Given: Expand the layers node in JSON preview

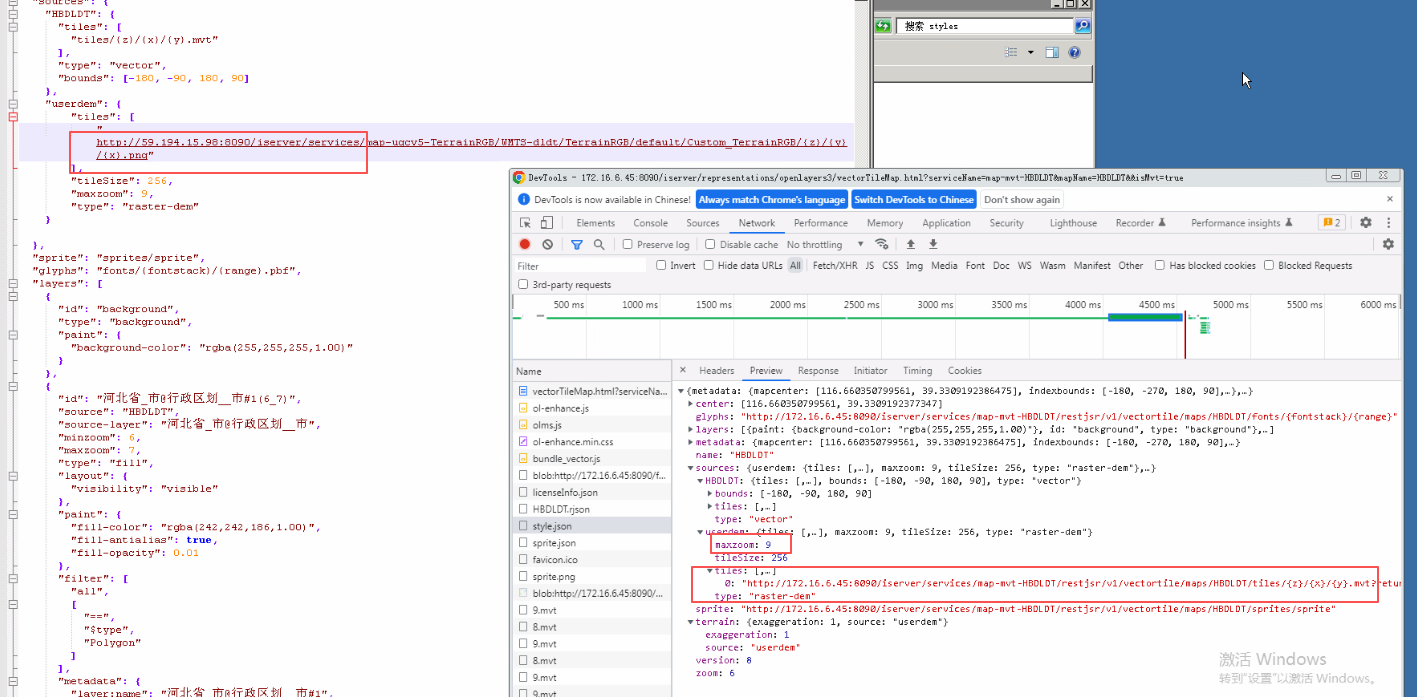Looking at the screenshot, I should (691, 429).
